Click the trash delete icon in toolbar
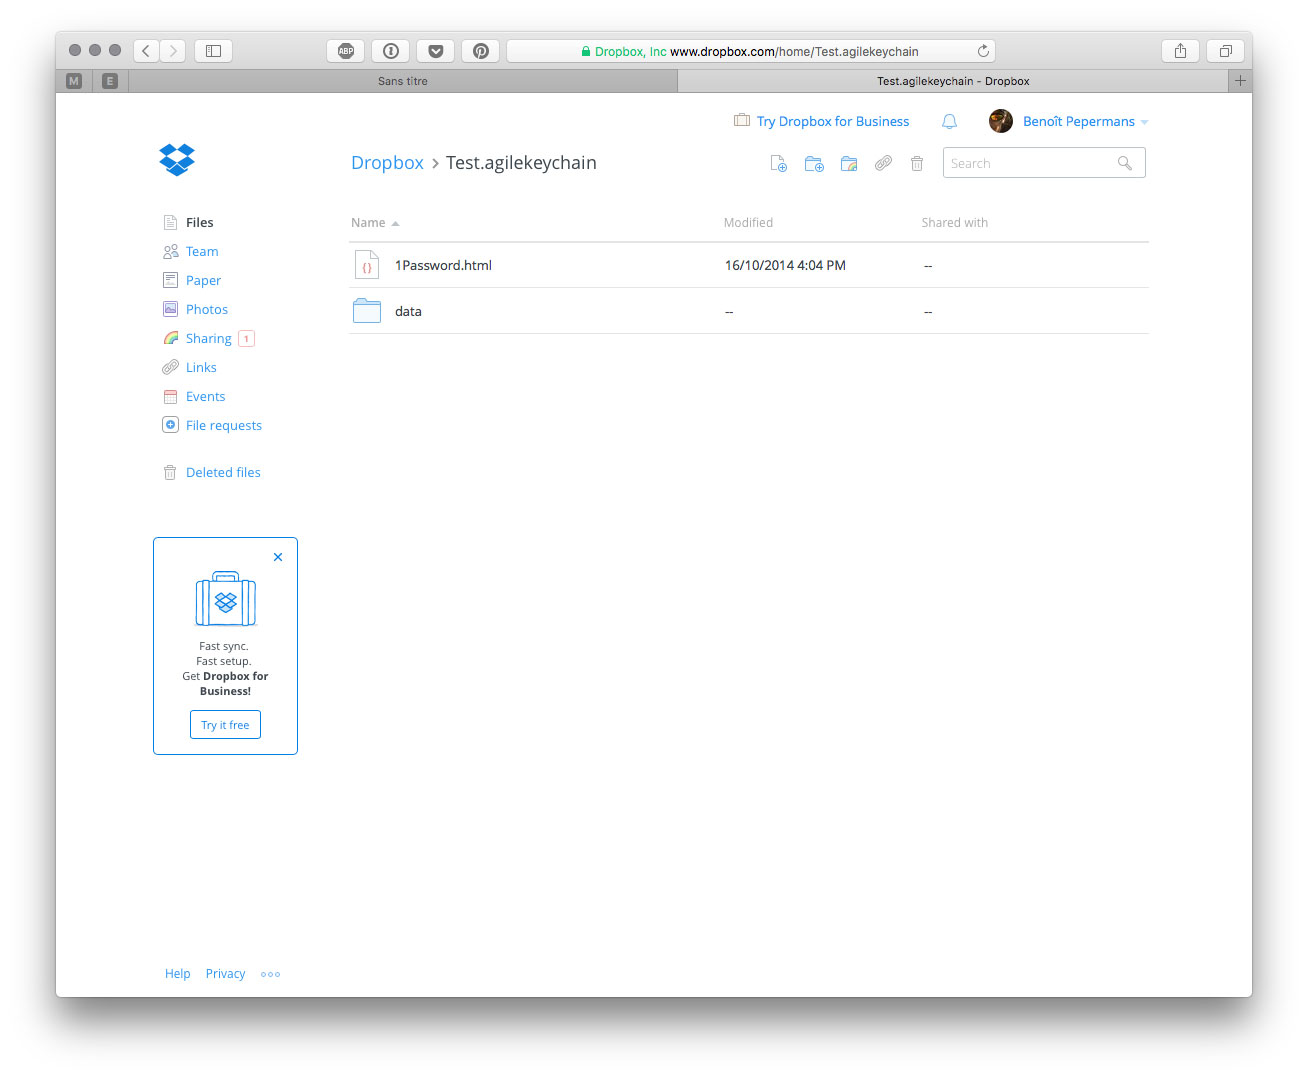The image size is (1308, 1077). tap(917, 164)
